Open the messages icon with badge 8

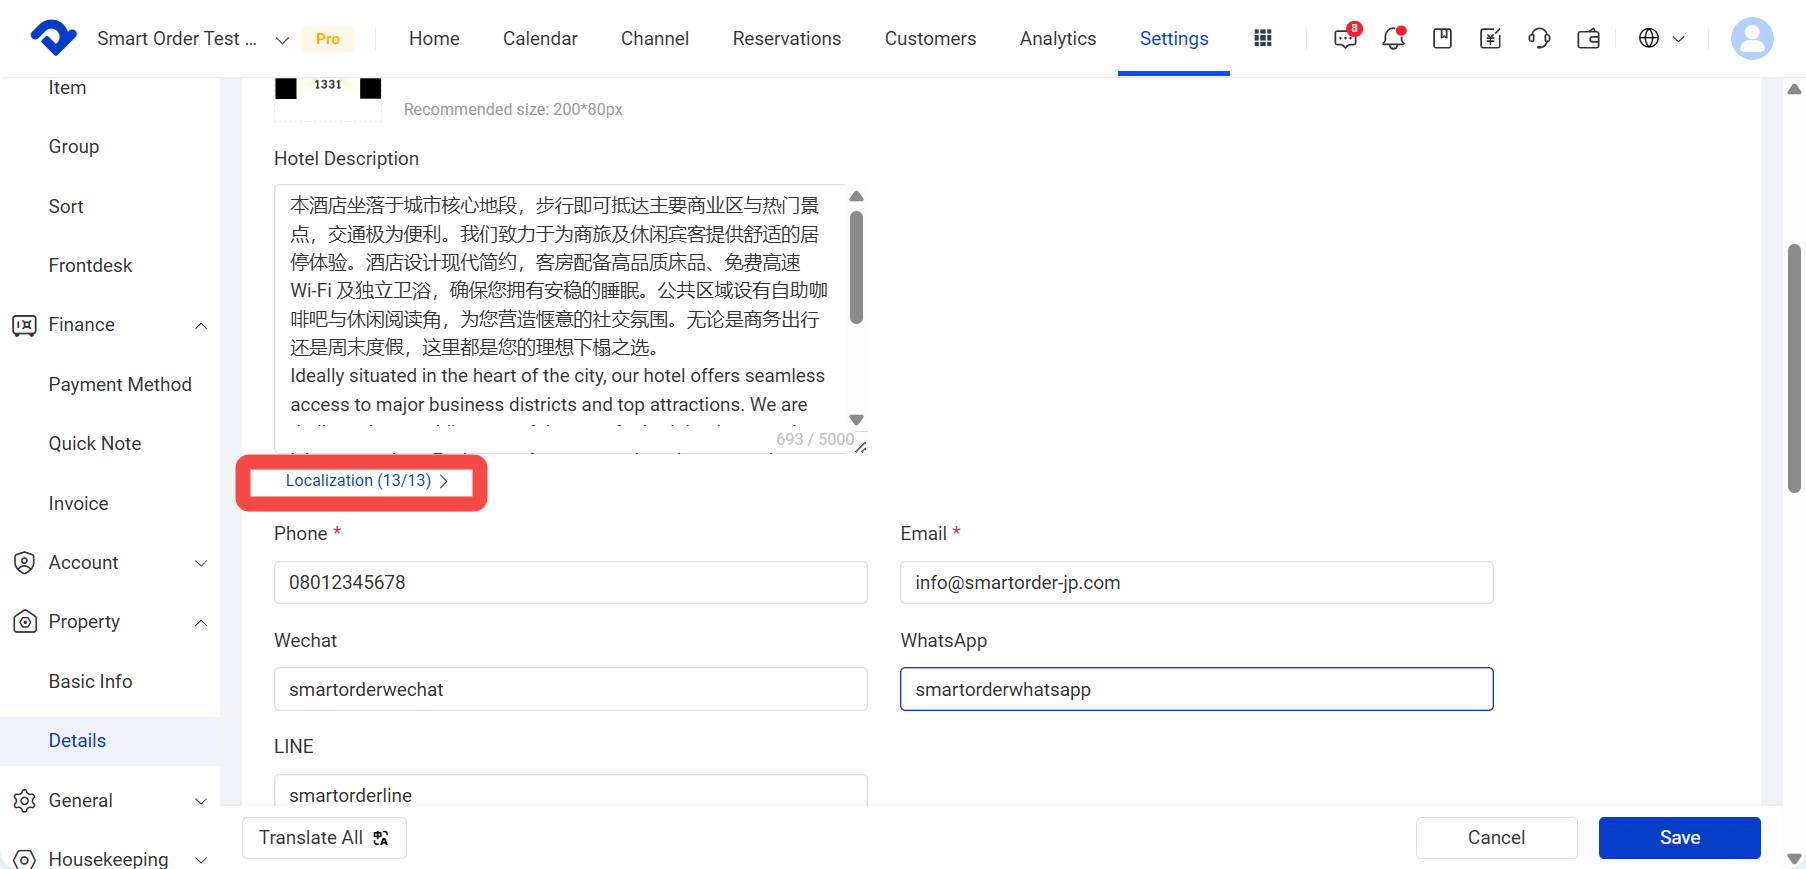click(1346, 37)
